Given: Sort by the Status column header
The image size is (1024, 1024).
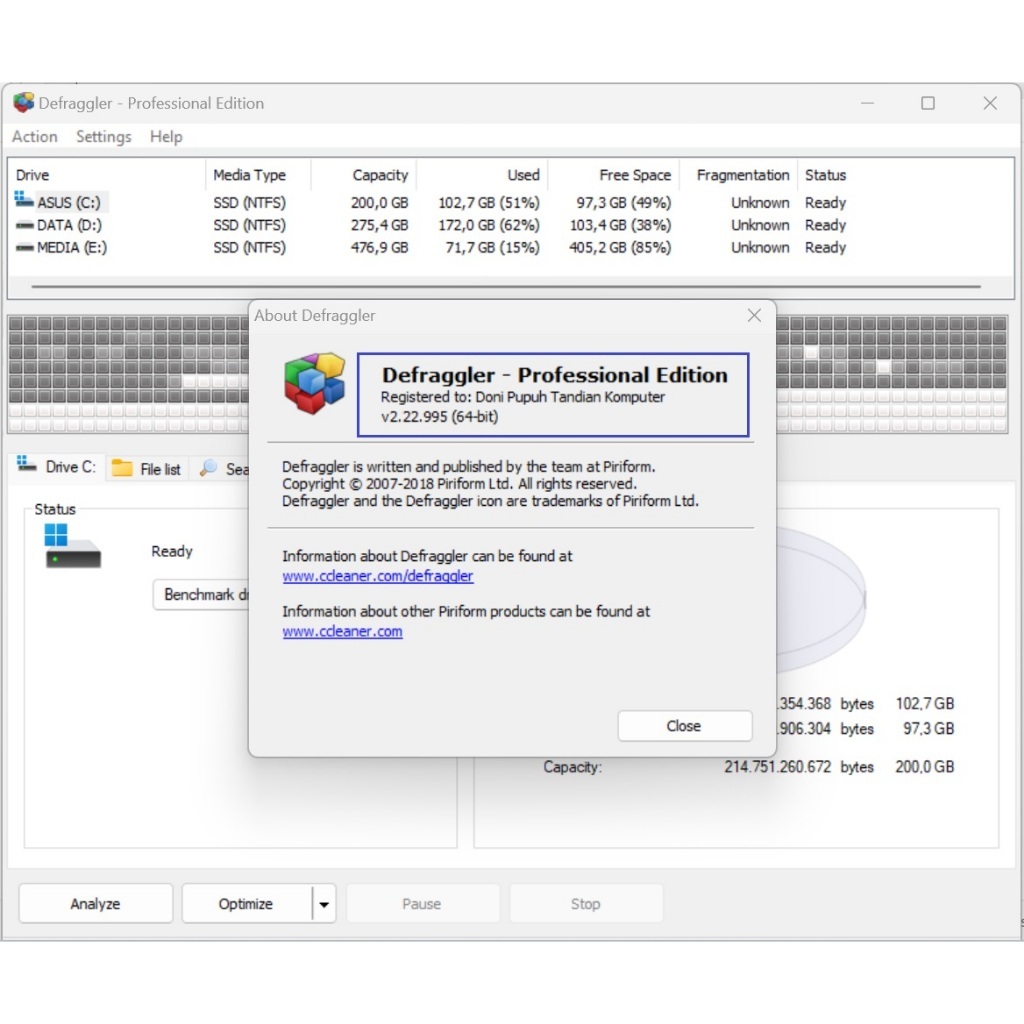Looking at the screenshot, I should point(825,175).
